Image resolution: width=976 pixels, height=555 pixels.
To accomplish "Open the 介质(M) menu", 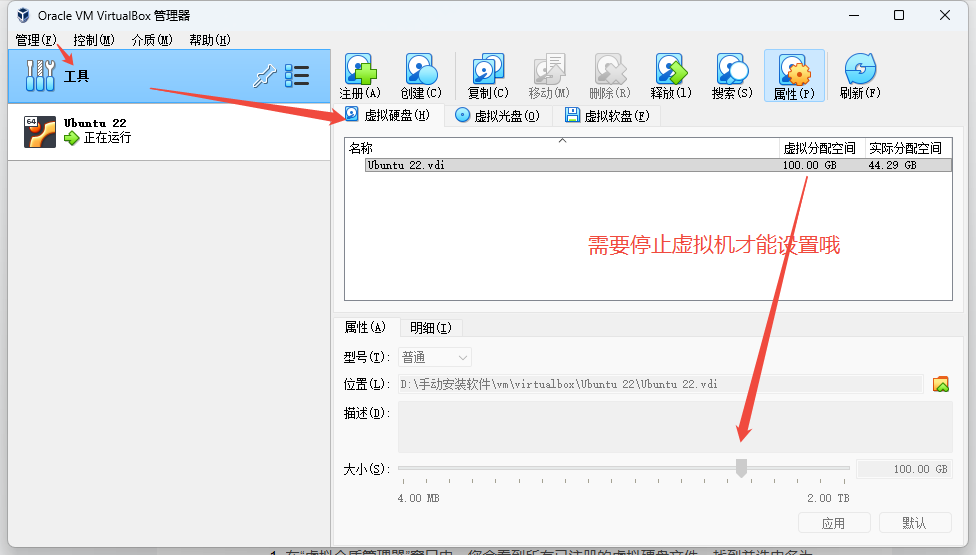I will click(x=152, y=40).
